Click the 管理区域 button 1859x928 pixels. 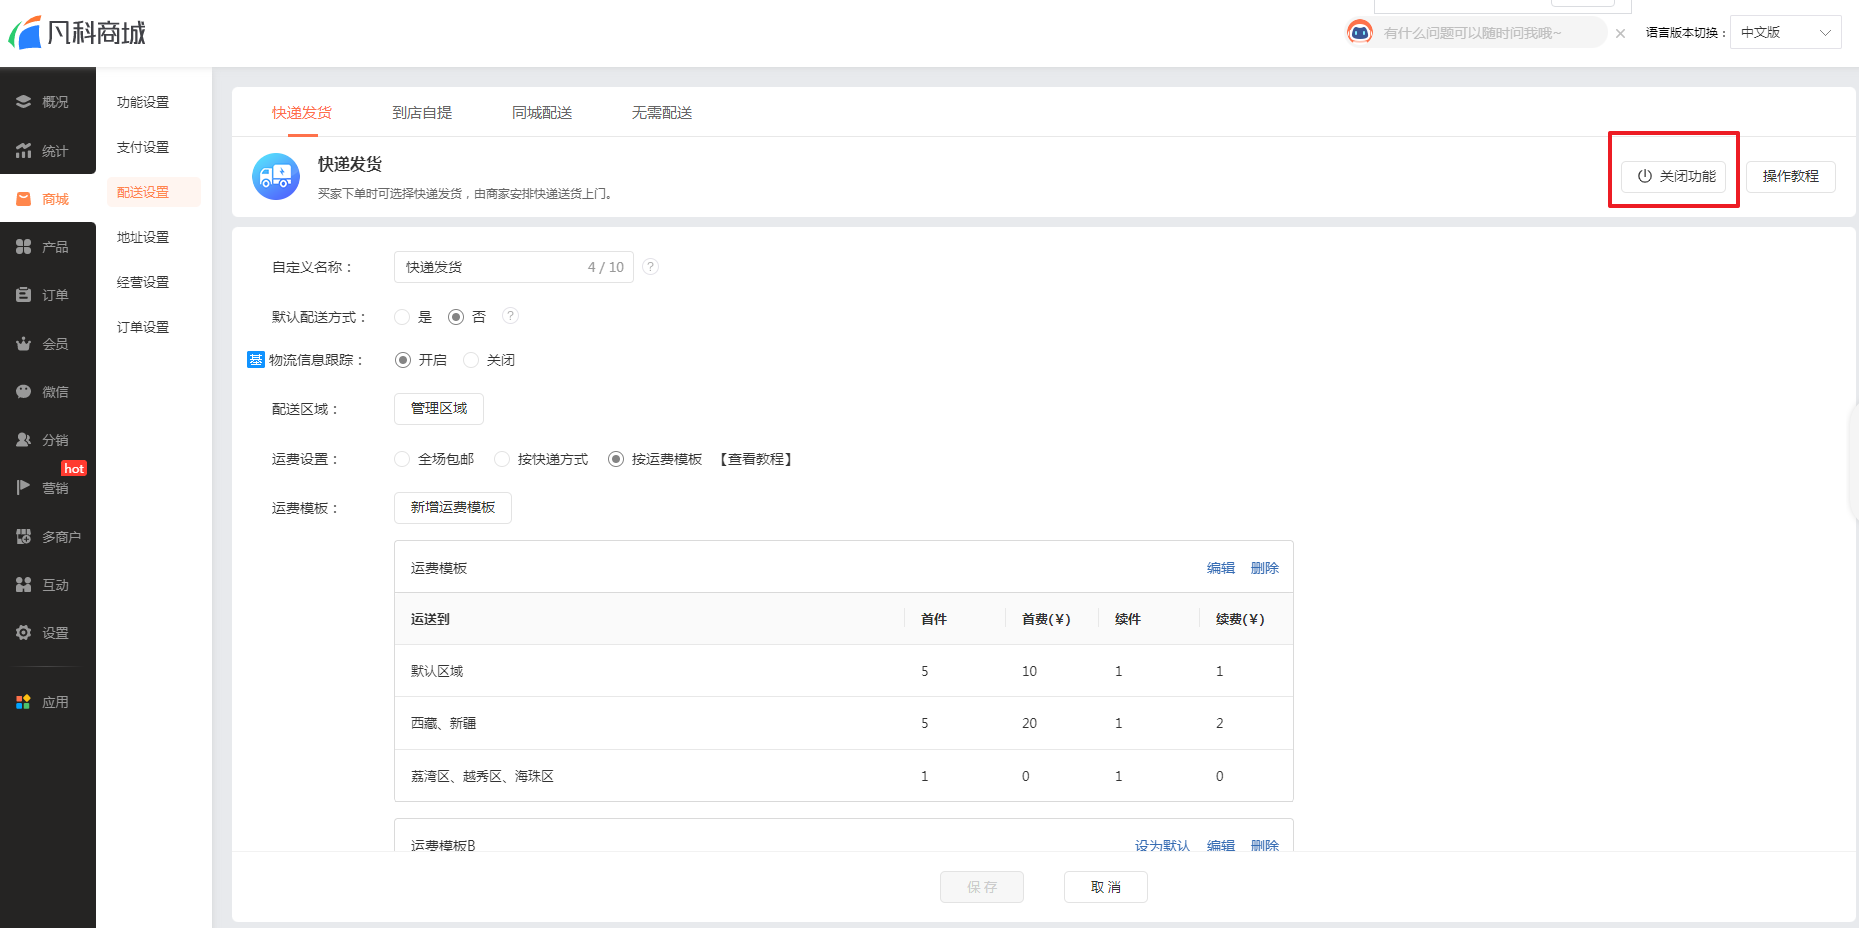click(439, 408)
